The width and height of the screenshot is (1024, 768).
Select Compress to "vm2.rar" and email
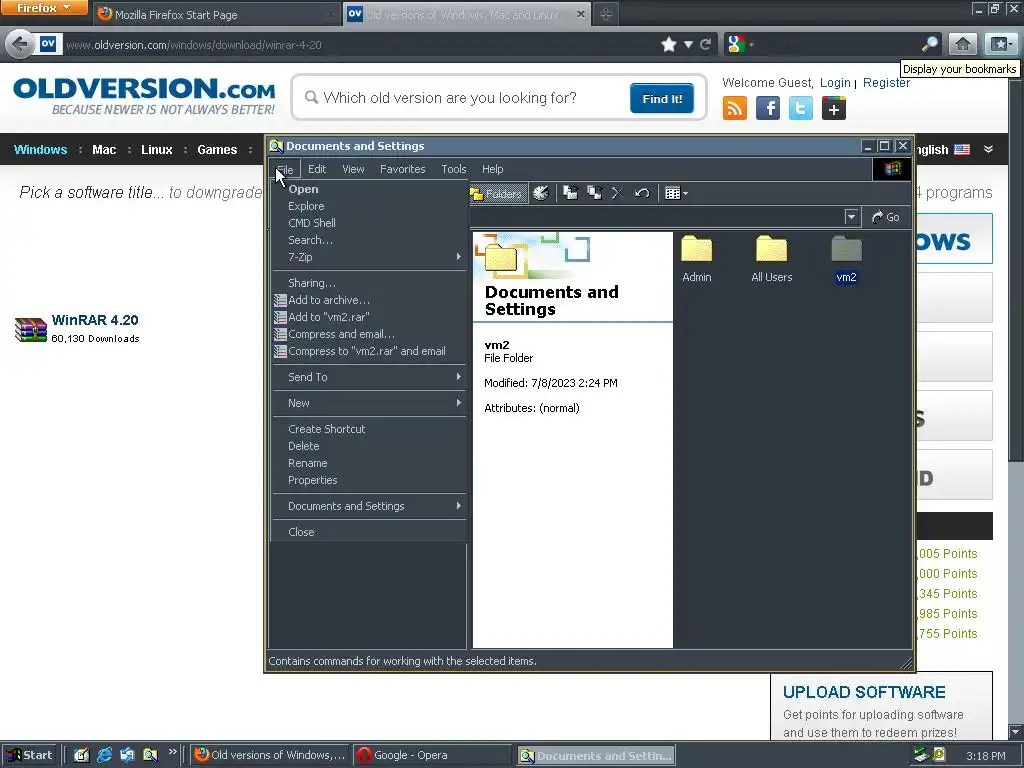tap(369, 351)
